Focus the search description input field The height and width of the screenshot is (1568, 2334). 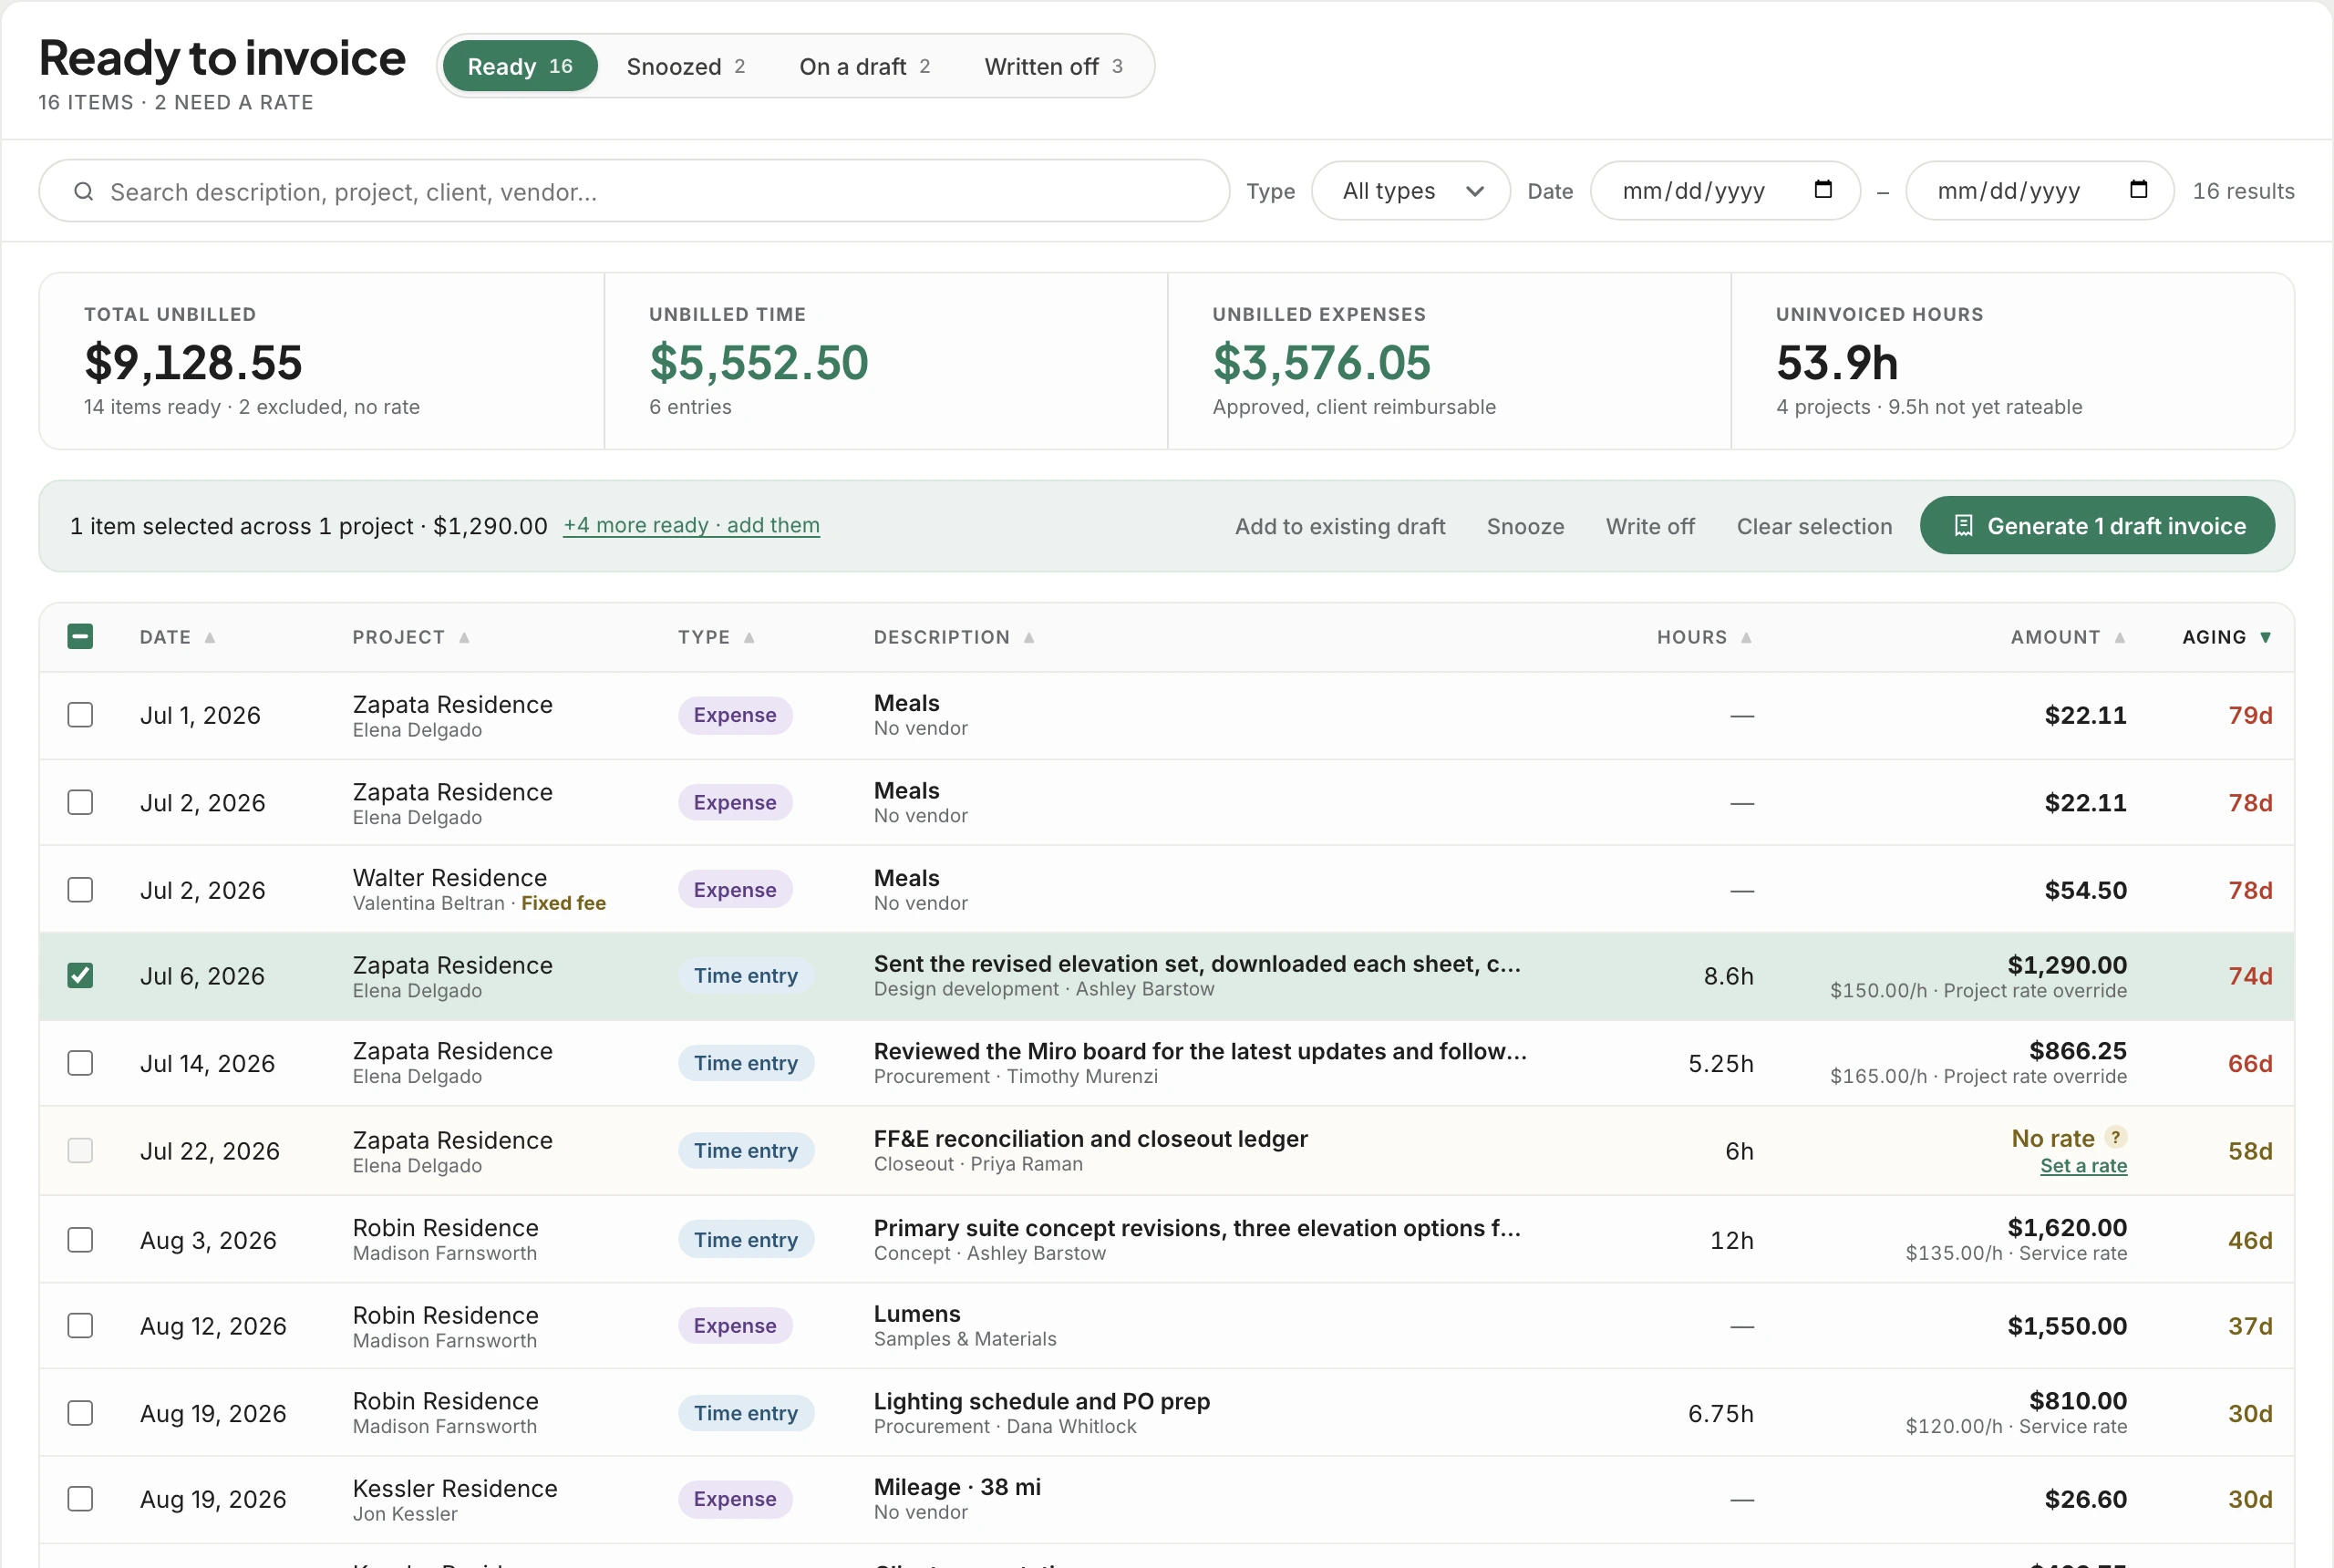tap(634, 191)
